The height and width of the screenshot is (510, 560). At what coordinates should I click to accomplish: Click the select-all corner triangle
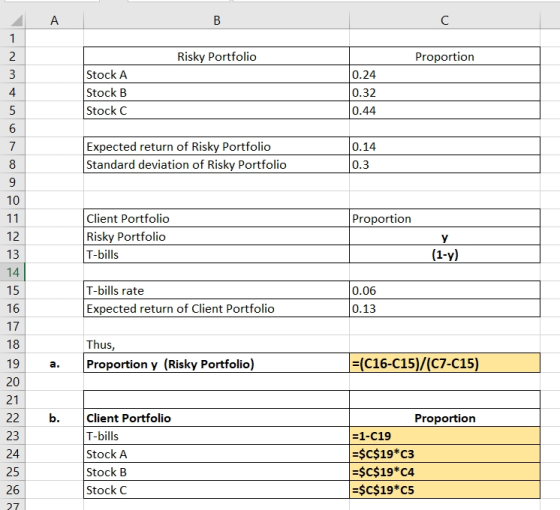click(17, 21)
